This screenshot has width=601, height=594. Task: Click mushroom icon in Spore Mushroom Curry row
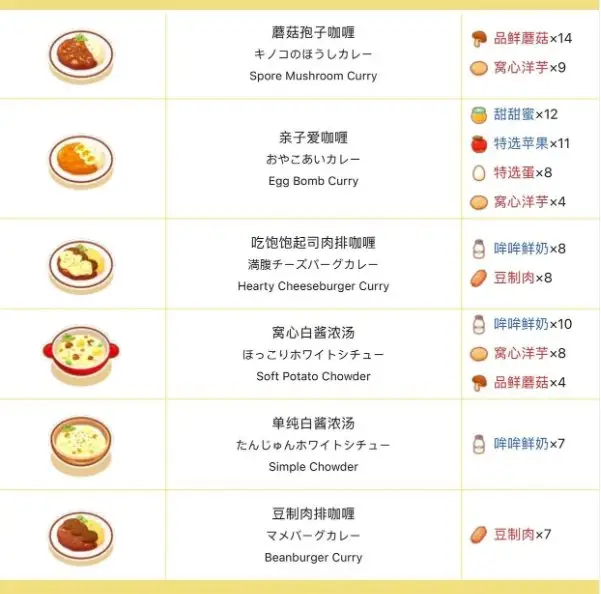click(x=480, y=39)
